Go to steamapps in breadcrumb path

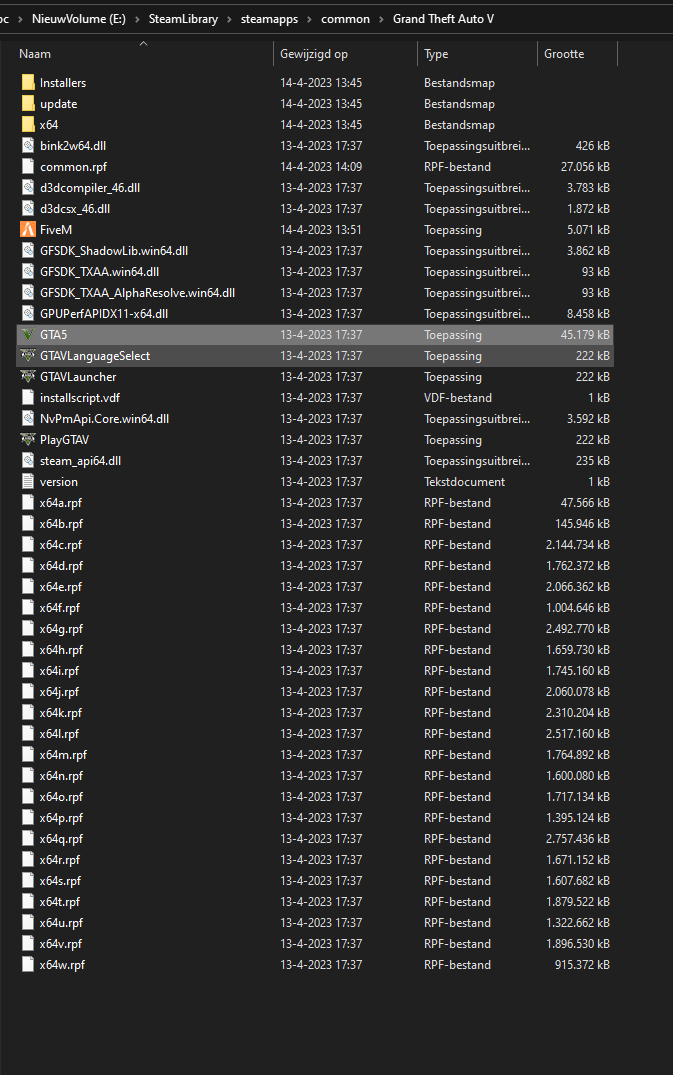point(269,19)
